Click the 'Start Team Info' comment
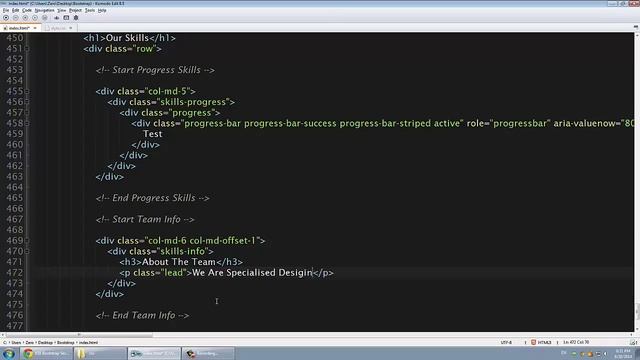Image resolution: width=640 pixels, height=360 pixels. point(145,219)
